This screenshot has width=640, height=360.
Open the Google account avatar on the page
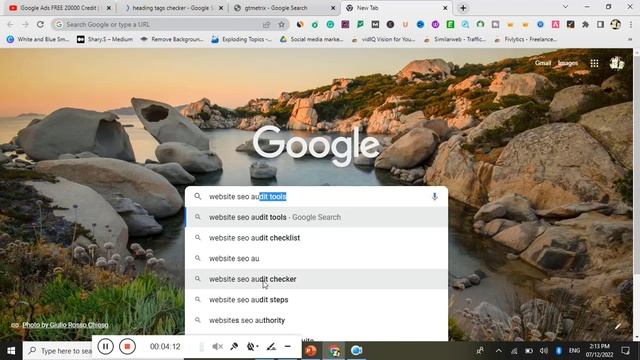[x=616, y=63]
